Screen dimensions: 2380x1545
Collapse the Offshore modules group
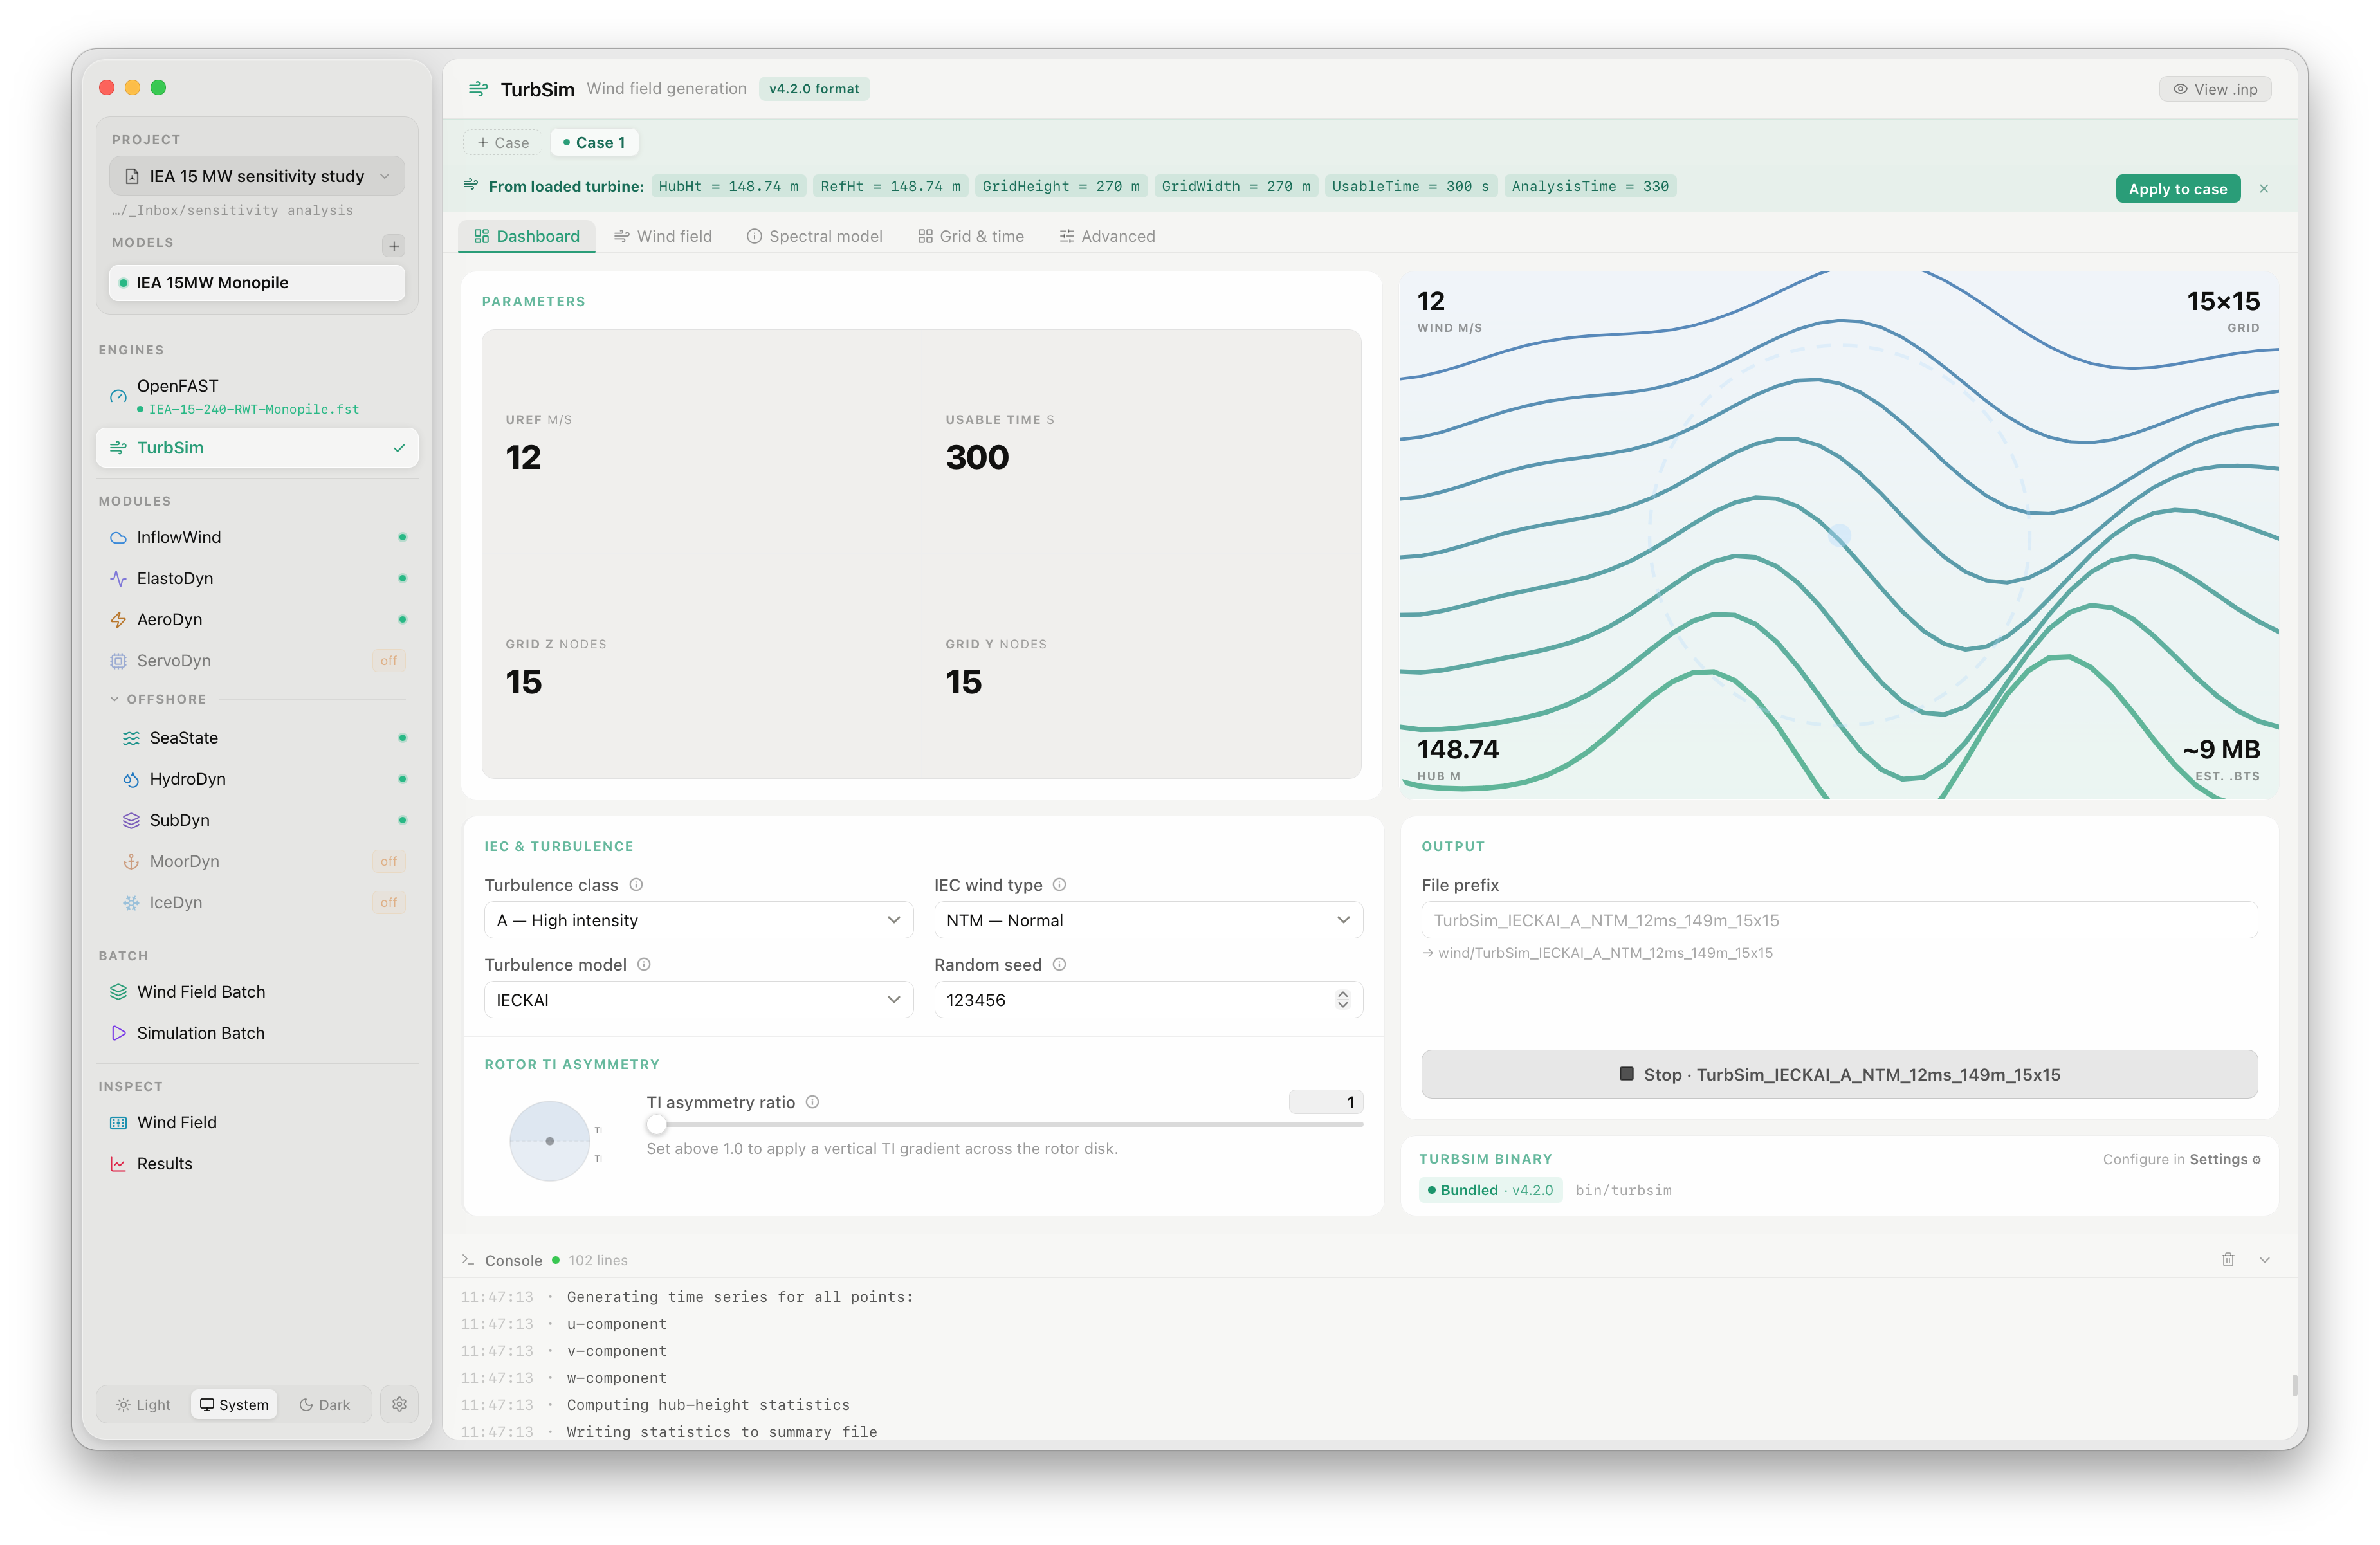(x=158, y=699)
